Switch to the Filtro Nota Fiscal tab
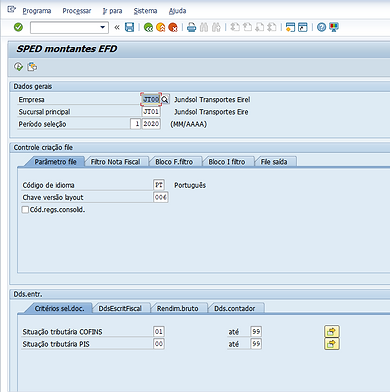The width and height of the screenshot is (390, 392). click(x=115, y=162)
